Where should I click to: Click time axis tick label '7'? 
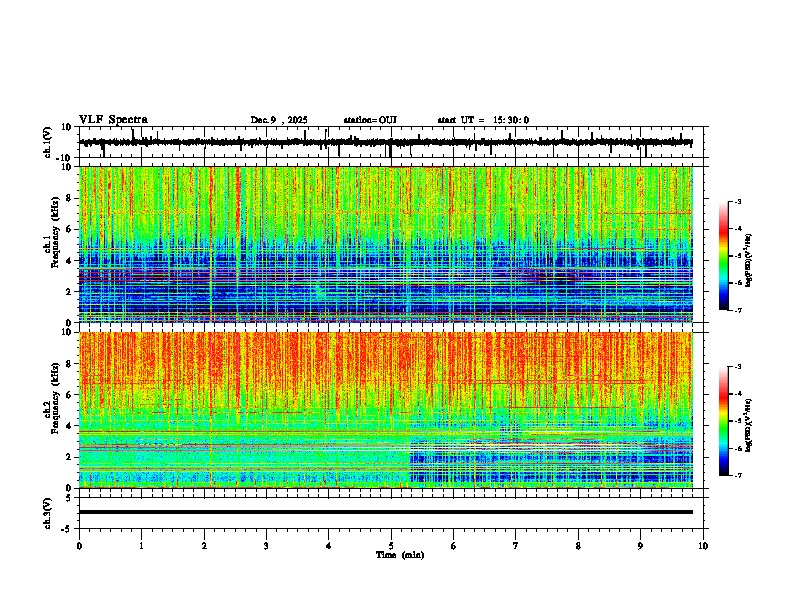click(x=516, y=546)
